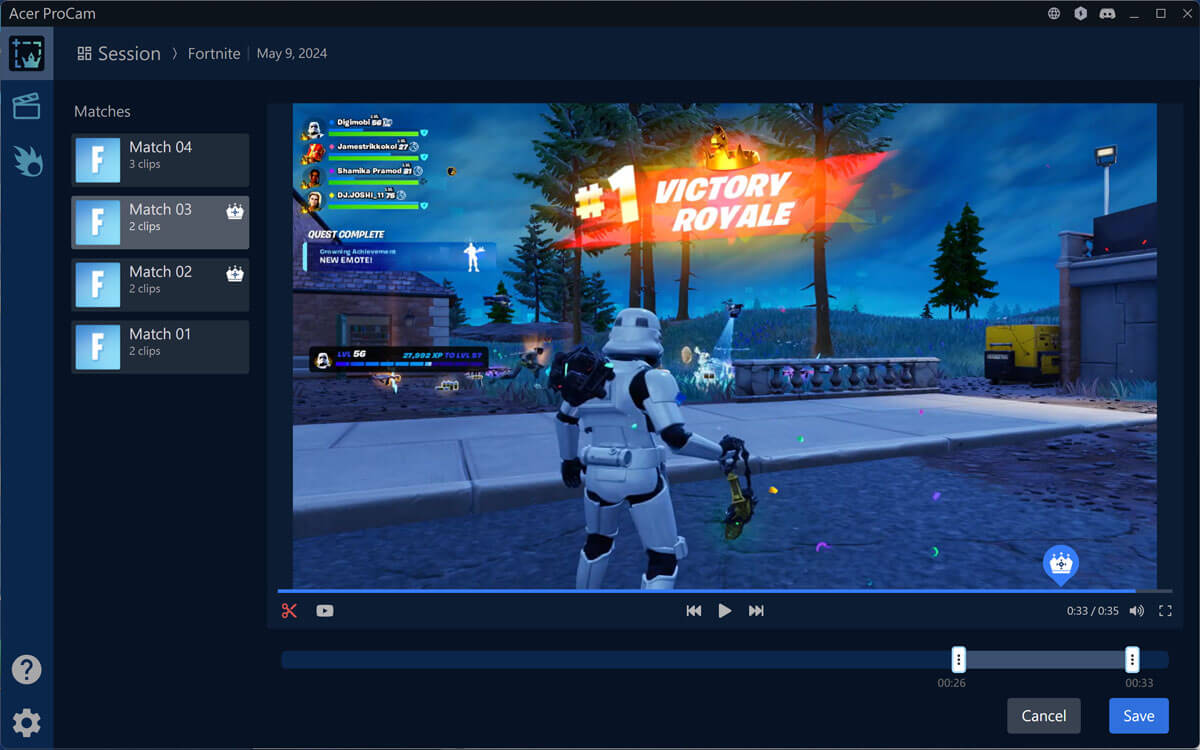Click the trim start handle at 00:26
The image size is (1200, 750).
pos(958,659)
